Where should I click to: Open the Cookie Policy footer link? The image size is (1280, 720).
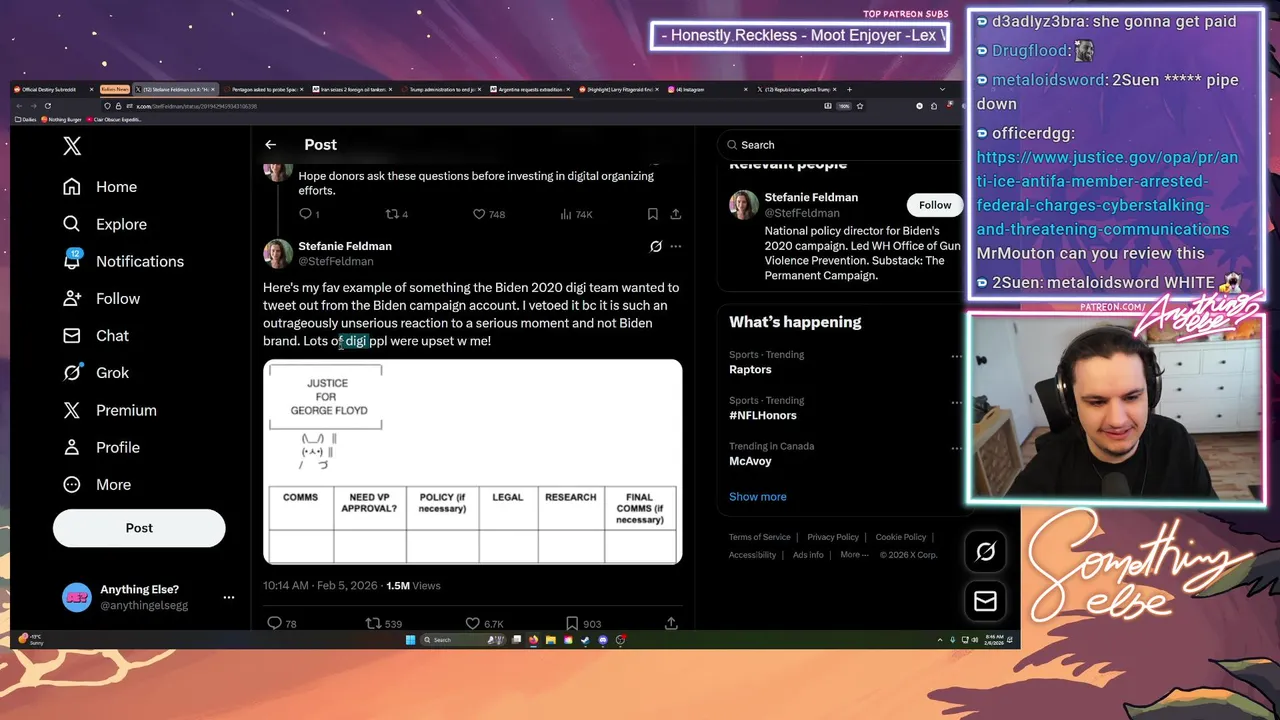(x=901, y=537)
